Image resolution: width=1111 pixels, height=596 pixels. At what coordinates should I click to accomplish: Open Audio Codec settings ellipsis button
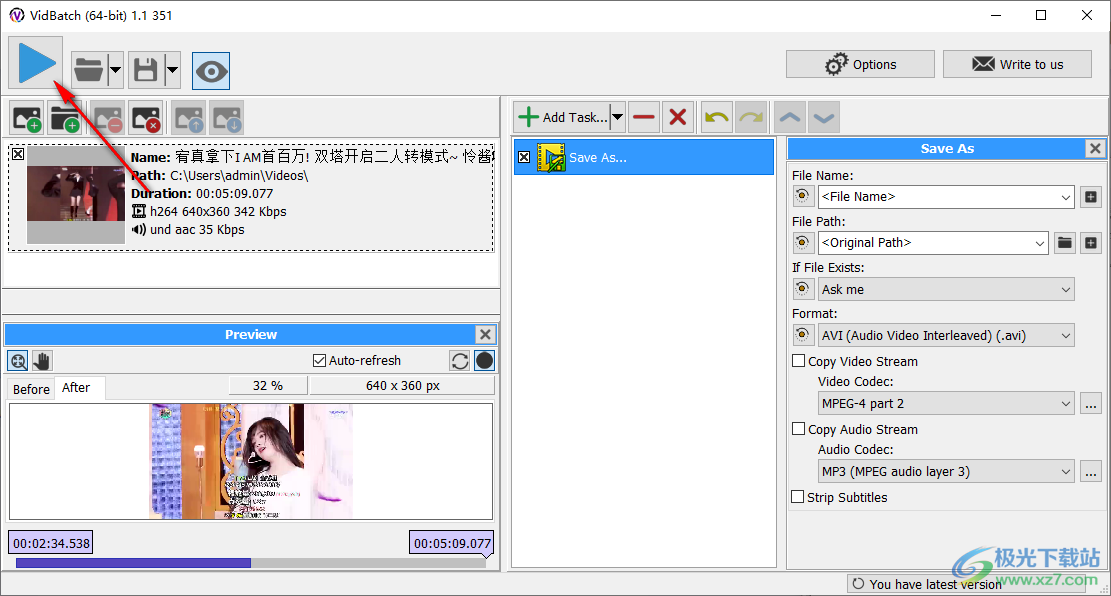click(1091, 472)
